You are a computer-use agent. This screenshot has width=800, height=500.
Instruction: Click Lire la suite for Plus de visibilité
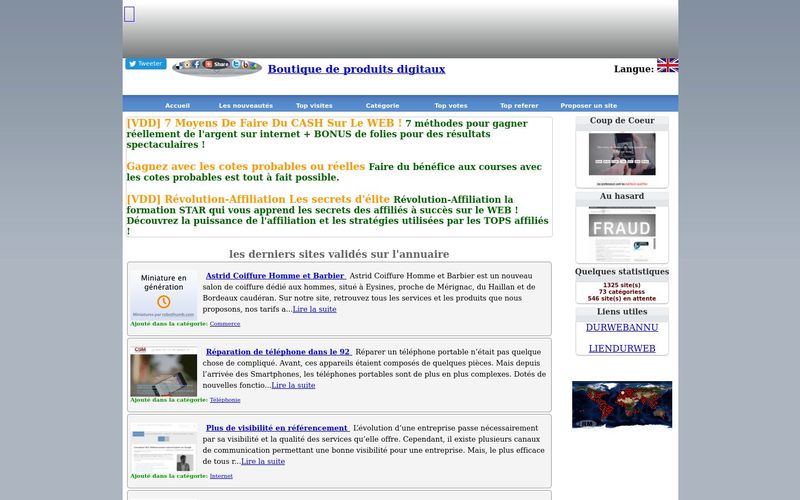[263, 461]
